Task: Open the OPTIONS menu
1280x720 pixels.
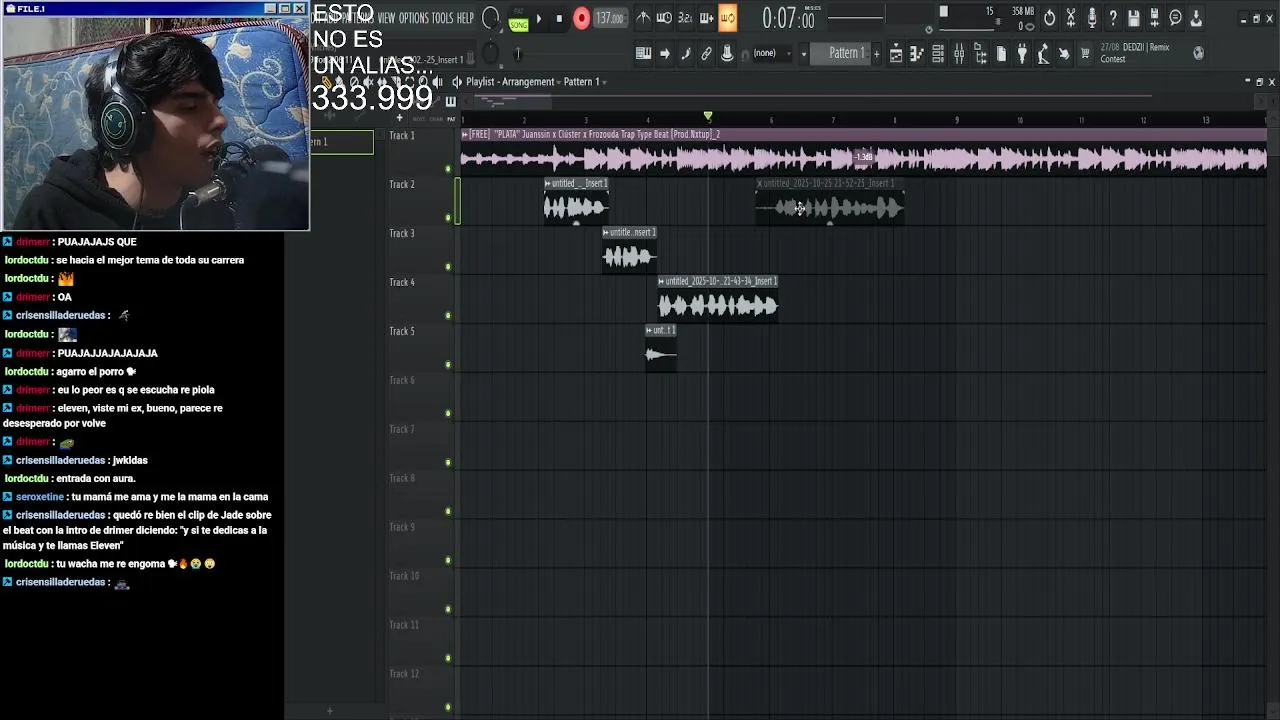Action: pos(413,18)
